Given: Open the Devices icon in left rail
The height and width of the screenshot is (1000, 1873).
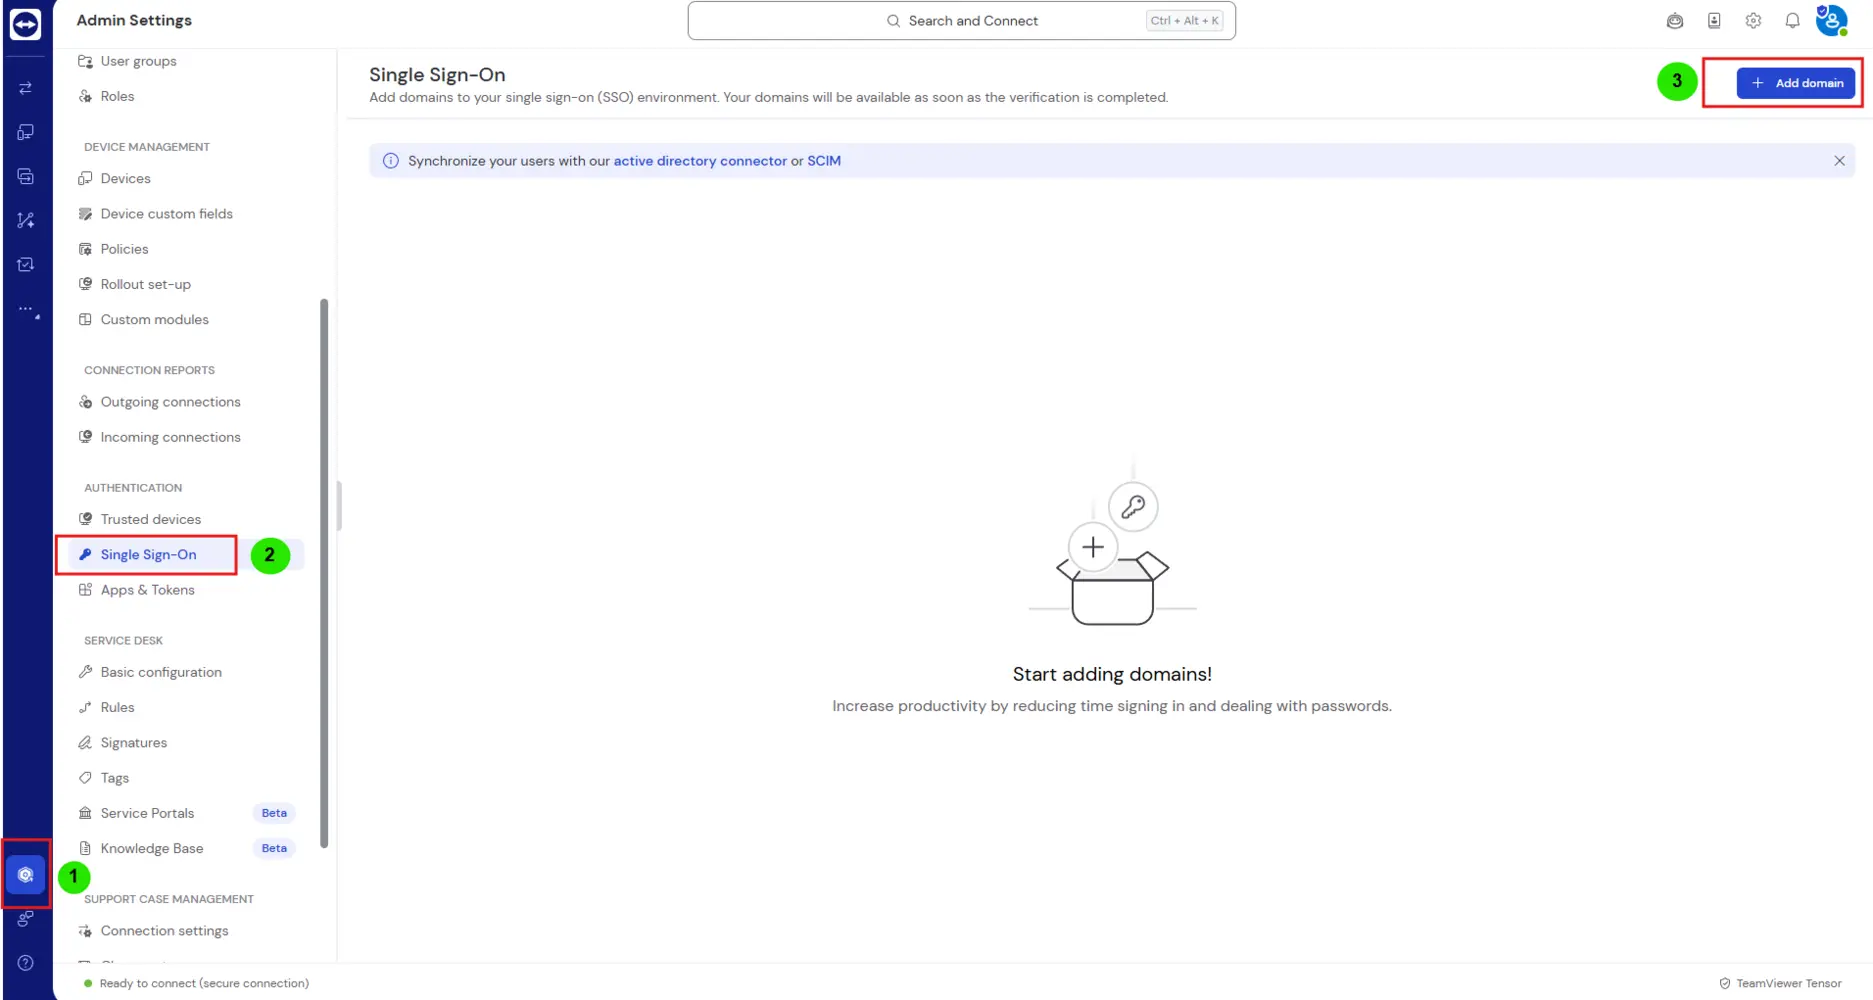Looking at the screenshot, I should [x=26, y=132].
